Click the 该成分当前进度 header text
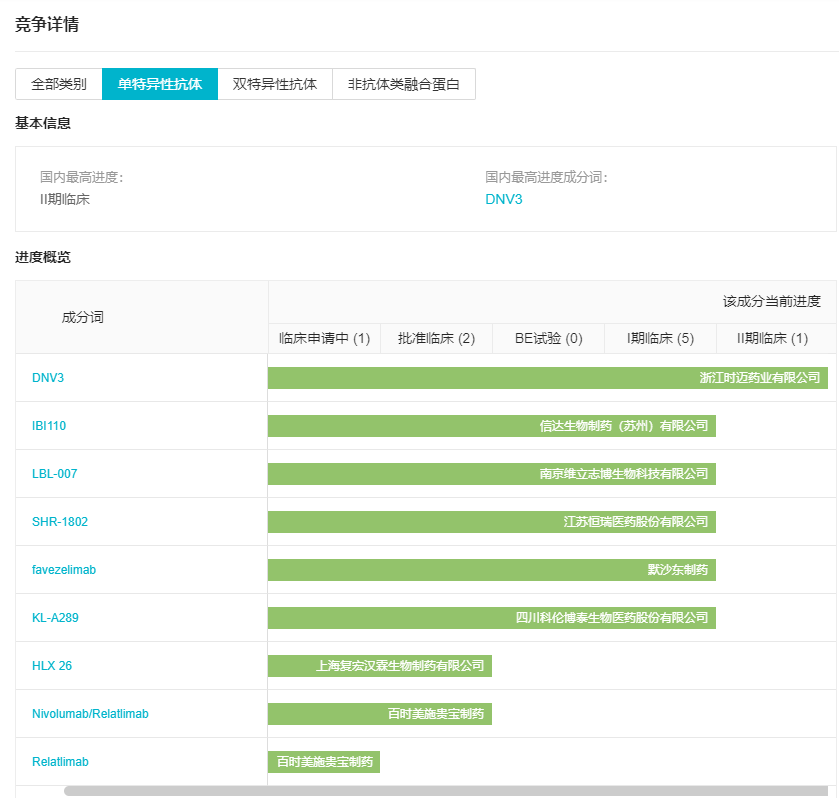Screen dimensions: 839x808 click(772, 301)
